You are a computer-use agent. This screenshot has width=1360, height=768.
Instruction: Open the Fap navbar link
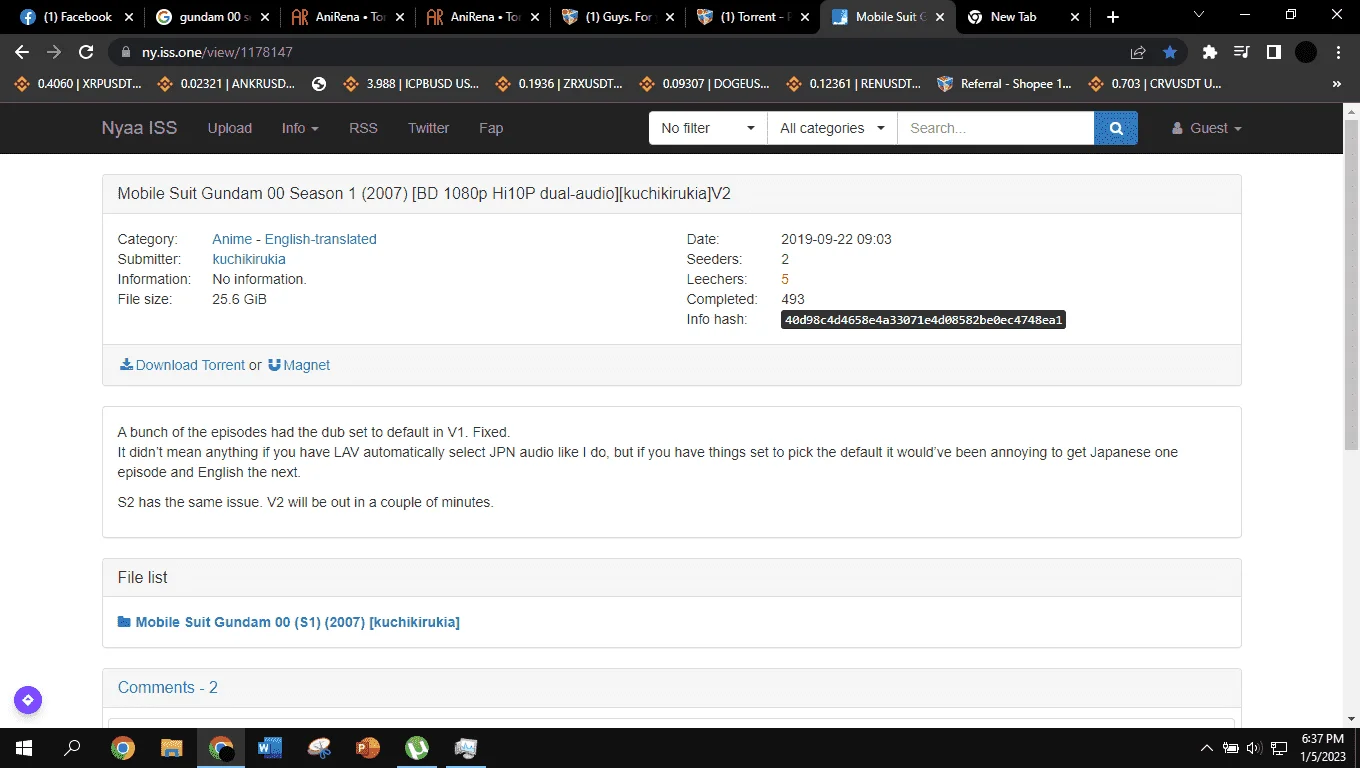(491, 128)
